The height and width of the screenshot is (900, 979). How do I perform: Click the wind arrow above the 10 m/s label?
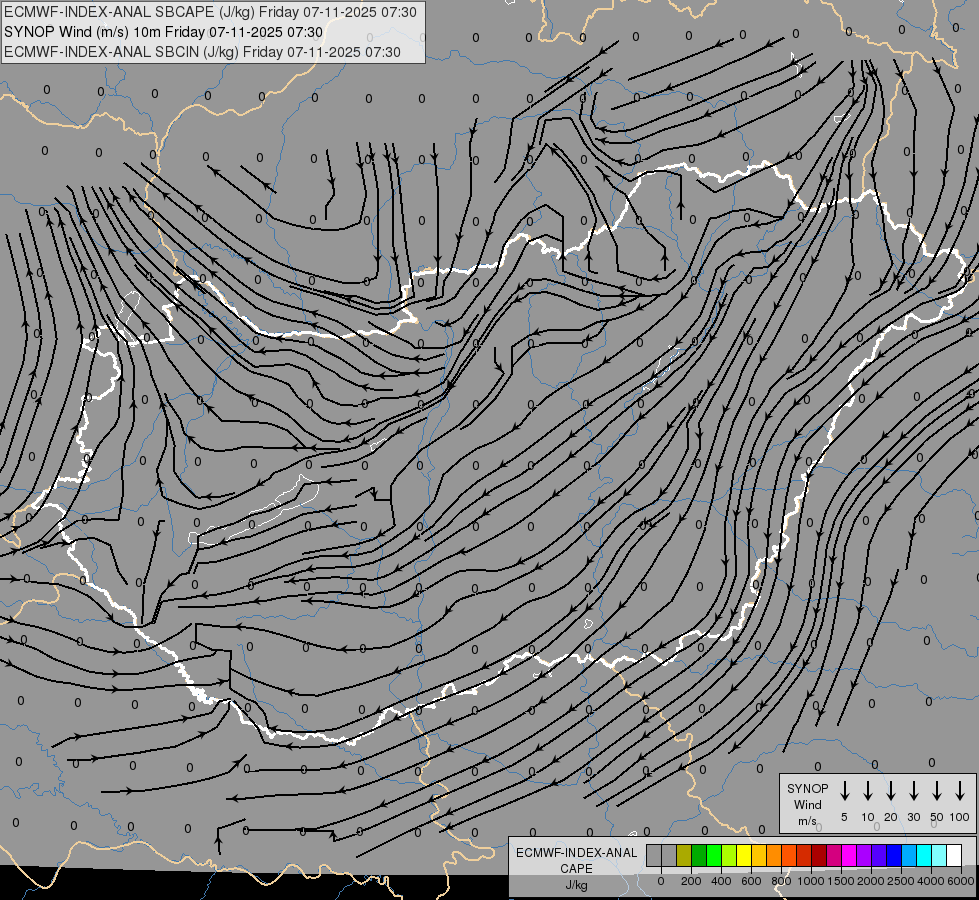tap(868, 791)
